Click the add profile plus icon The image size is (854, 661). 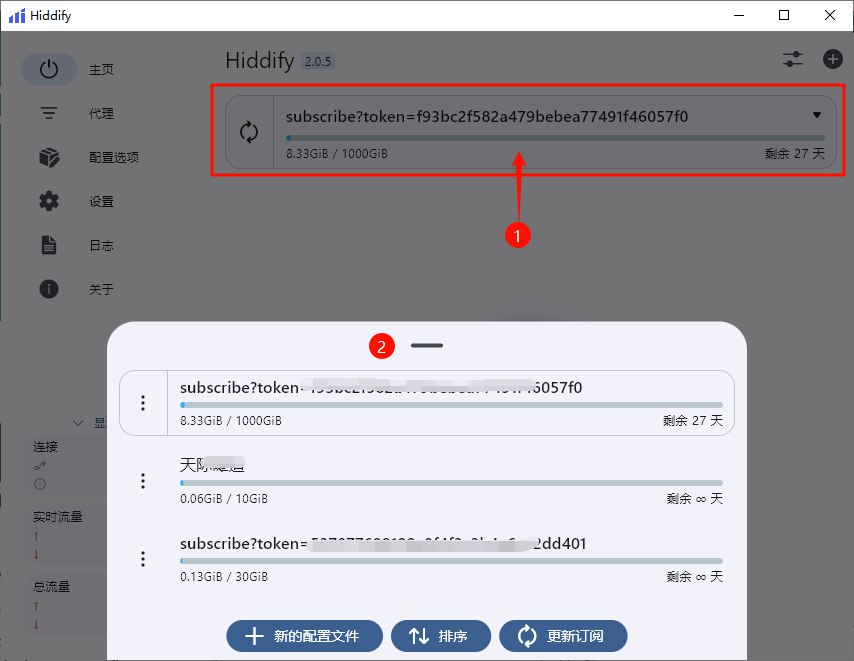point(832,60)
